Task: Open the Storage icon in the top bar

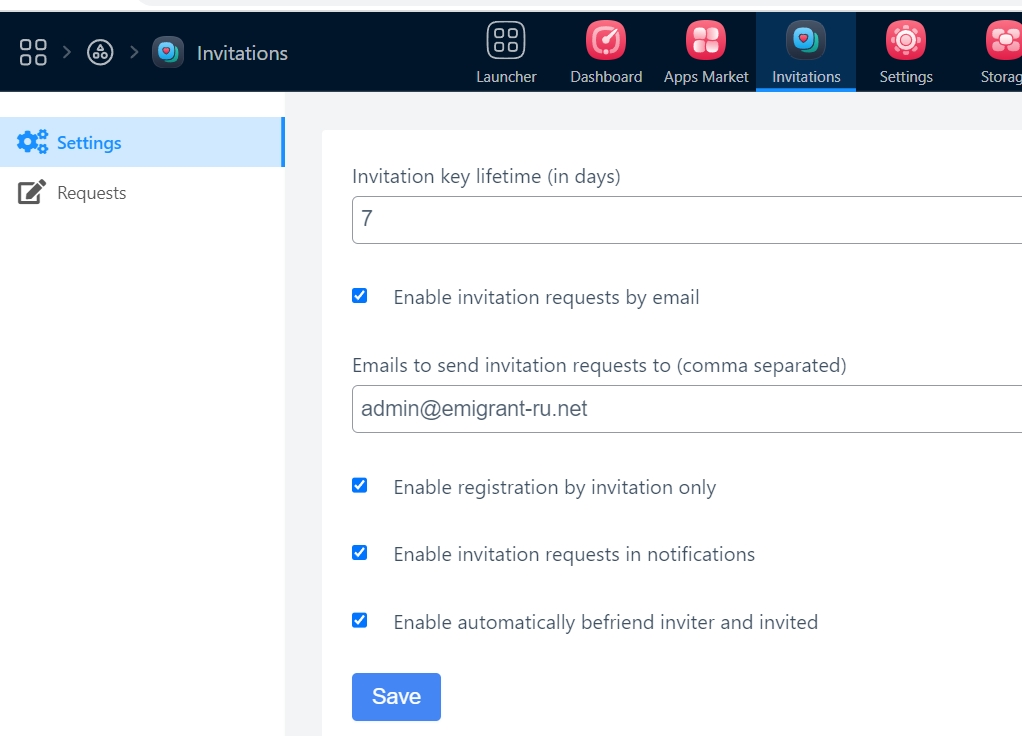Action: 1003,41
